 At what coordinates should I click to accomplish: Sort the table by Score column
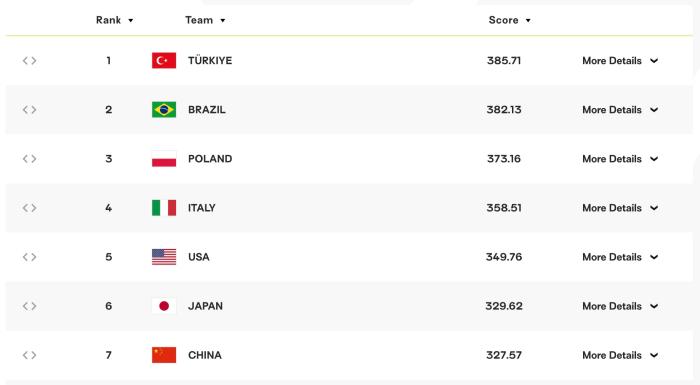pyautogui.click(x=510, y=20)
